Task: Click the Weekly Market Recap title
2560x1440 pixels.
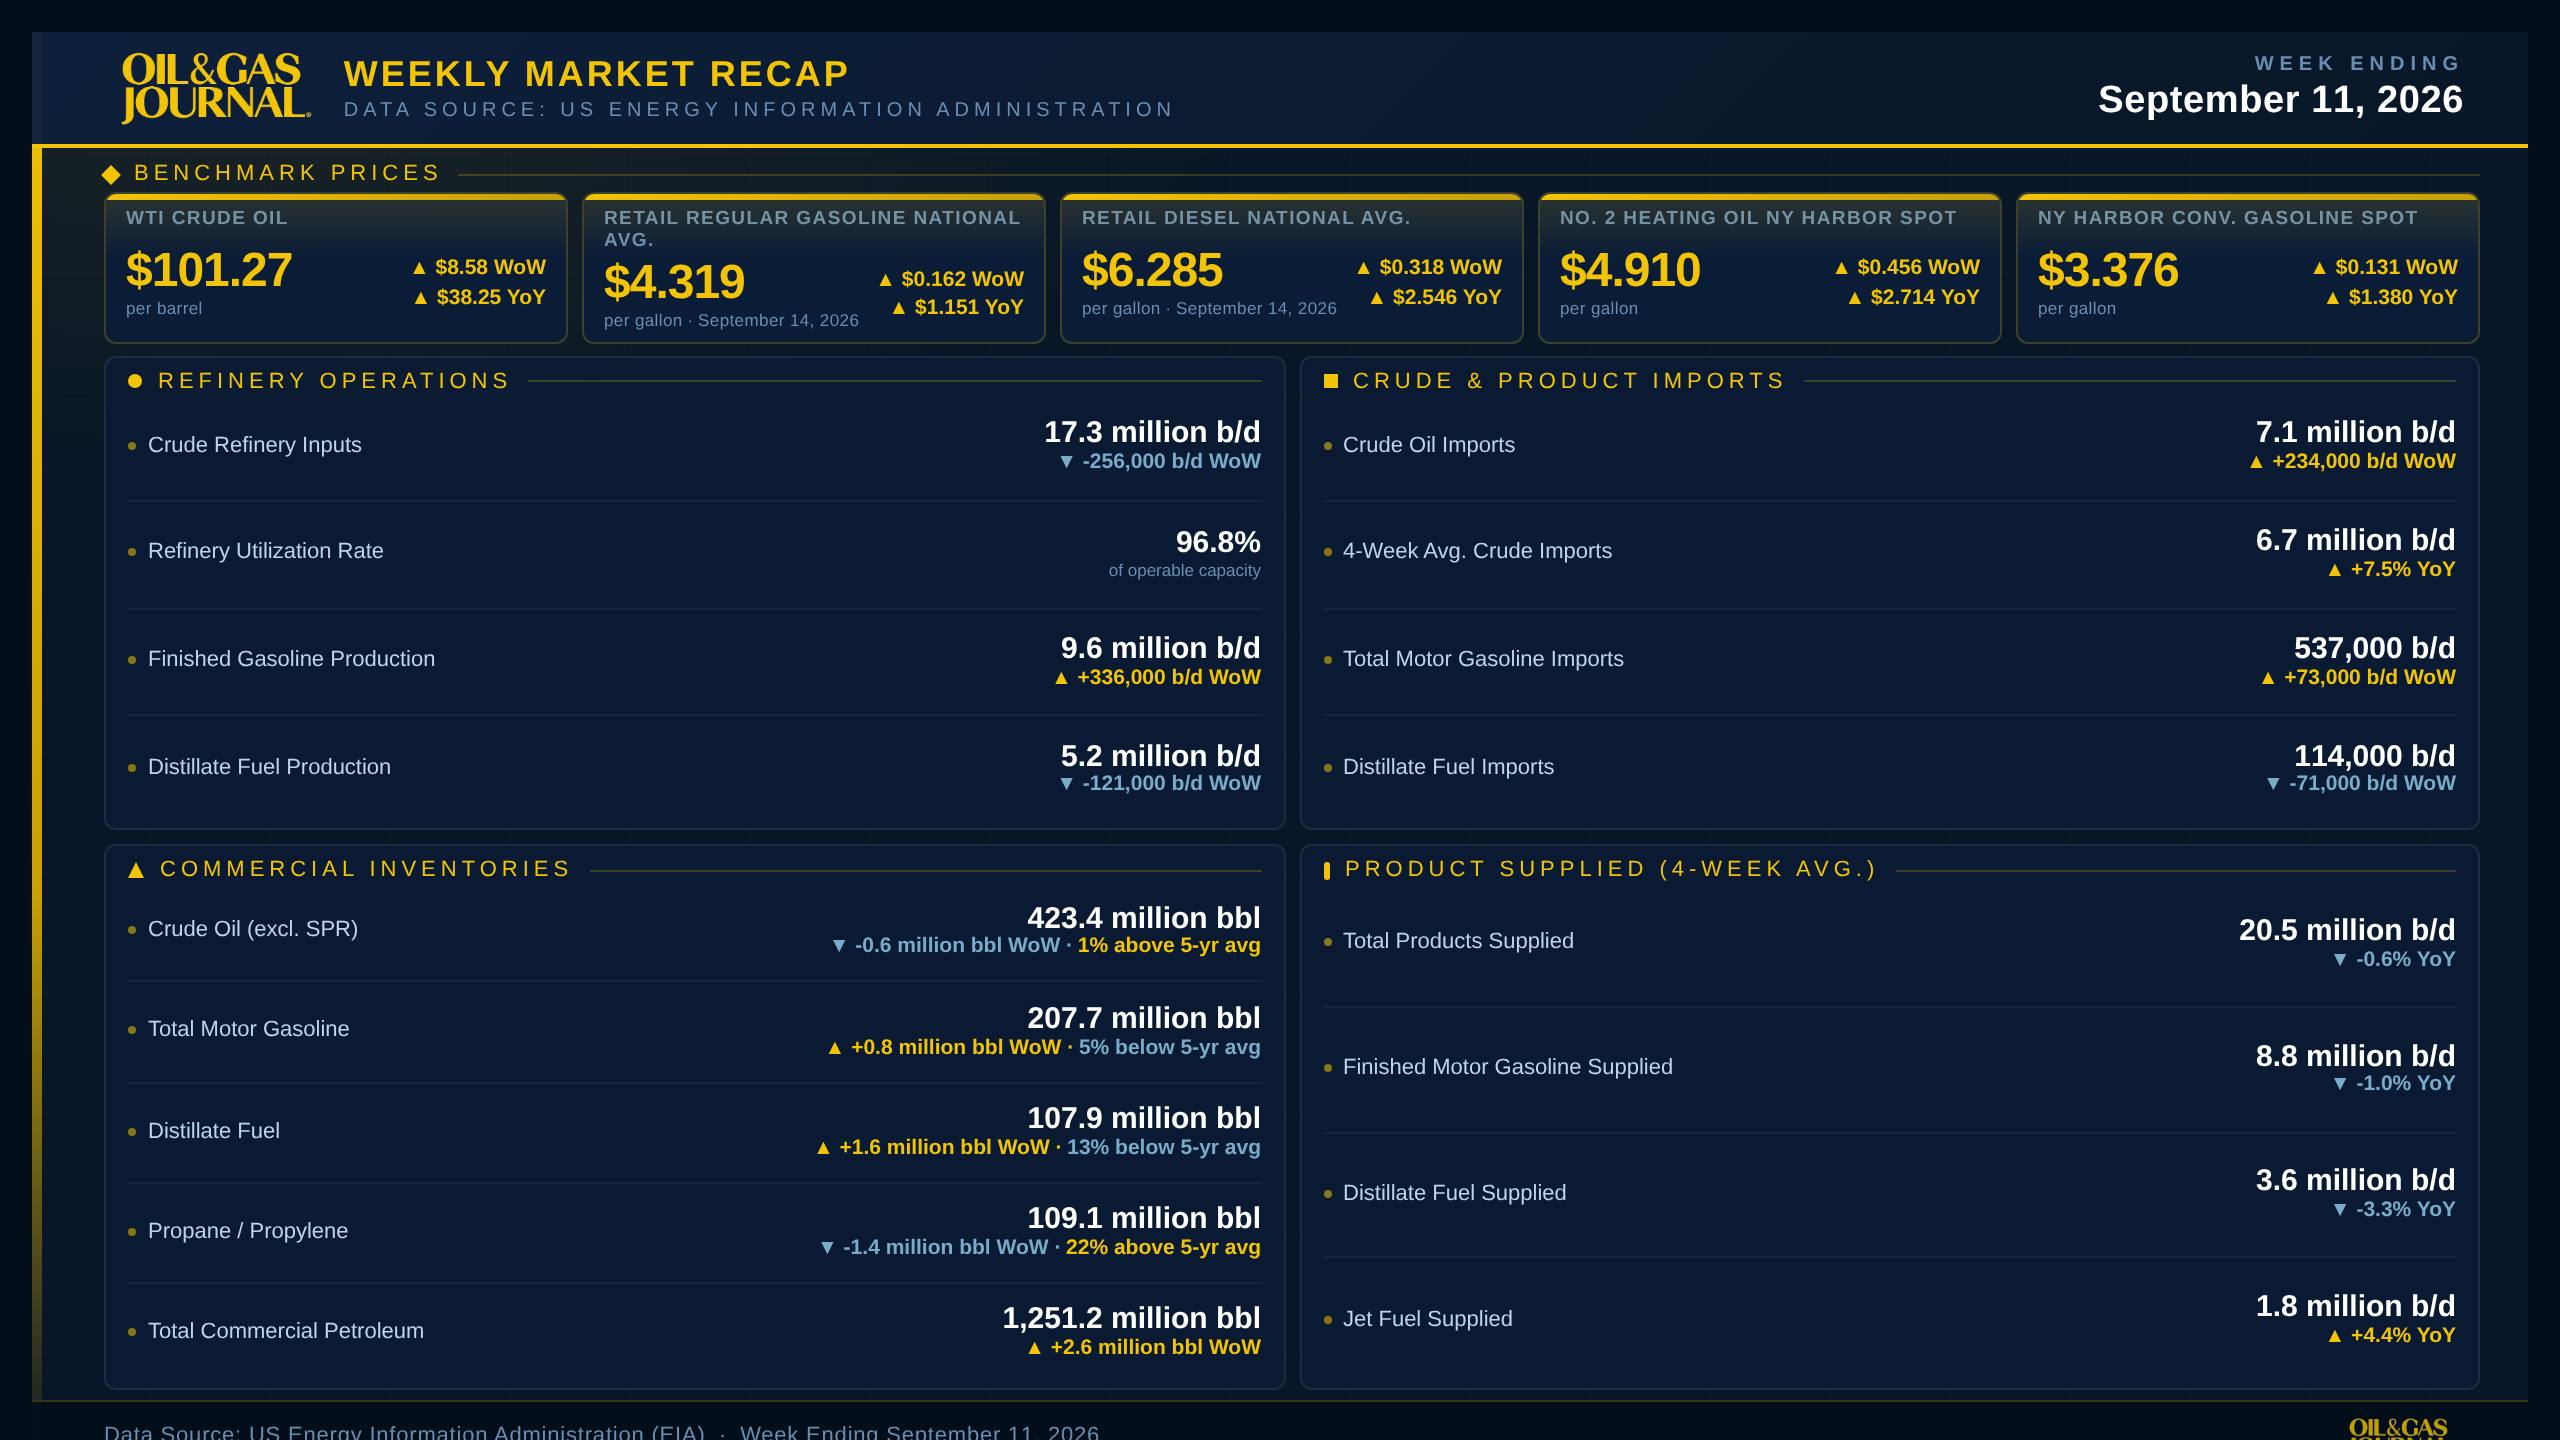Action: 596,74
